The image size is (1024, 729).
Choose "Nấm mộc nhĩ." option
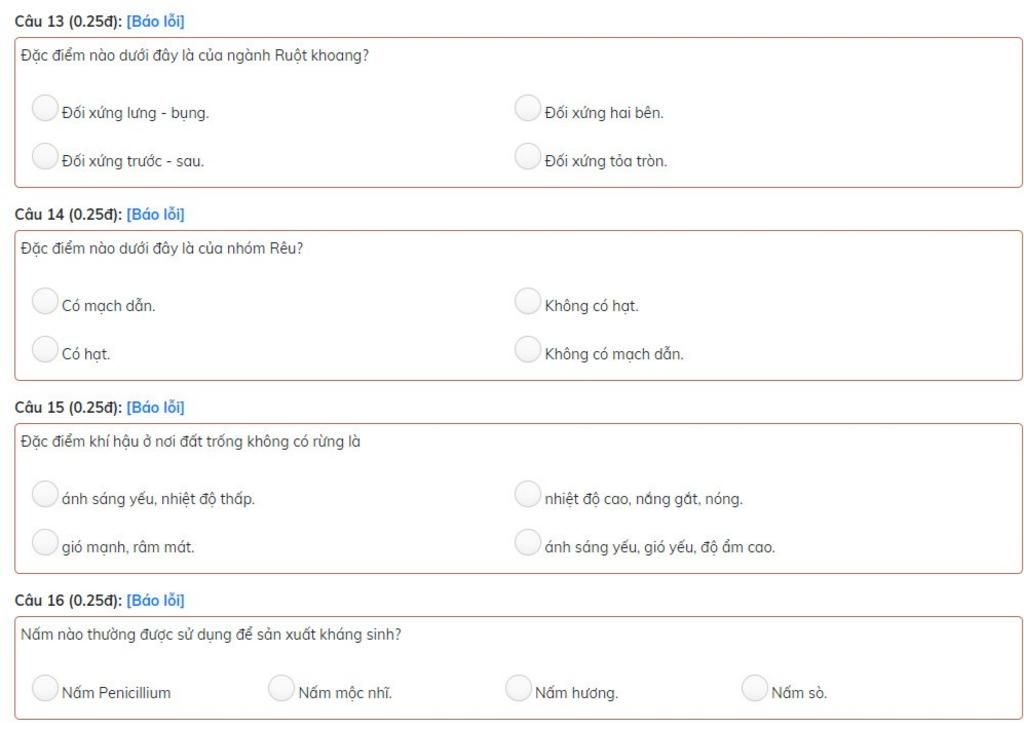pos(281,688)
